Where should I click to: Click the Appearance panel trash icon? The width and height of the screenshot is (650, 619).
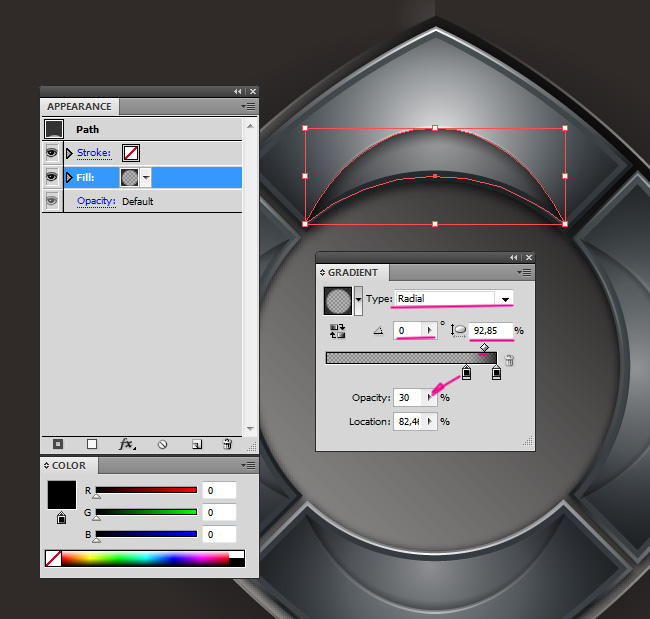pyautogui.click(x=227, y=444)
